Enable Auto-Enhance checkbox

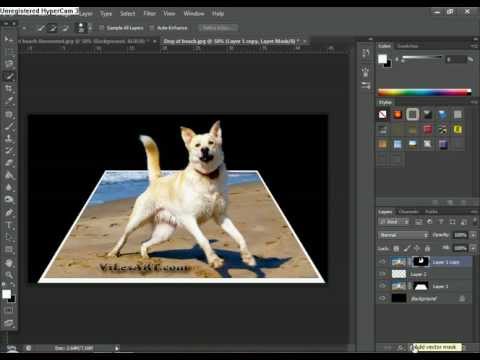click(152, 28)
